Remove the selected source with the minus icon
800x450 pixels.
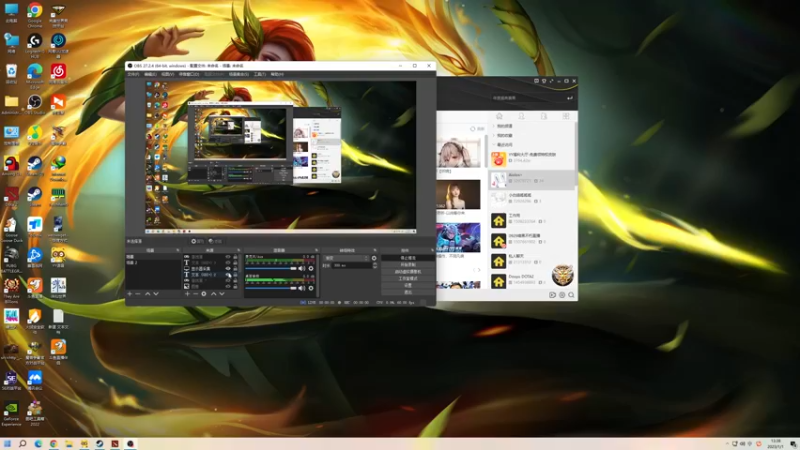tap(195, 294)
